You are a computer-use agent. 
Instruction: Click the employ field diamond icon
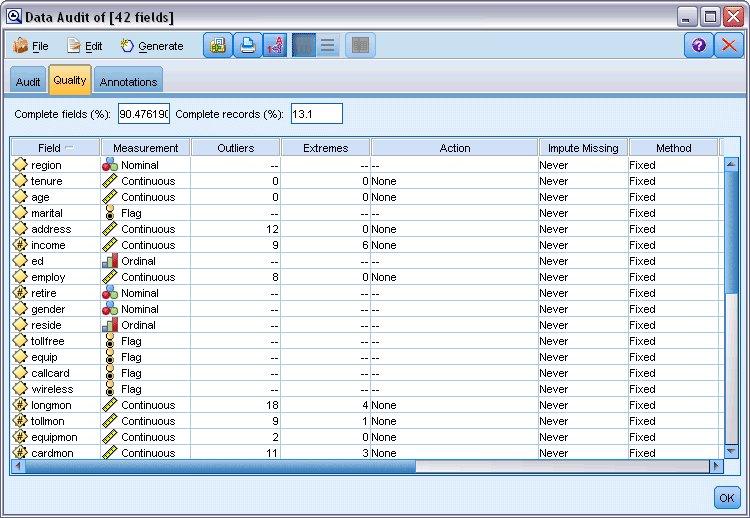20,277
